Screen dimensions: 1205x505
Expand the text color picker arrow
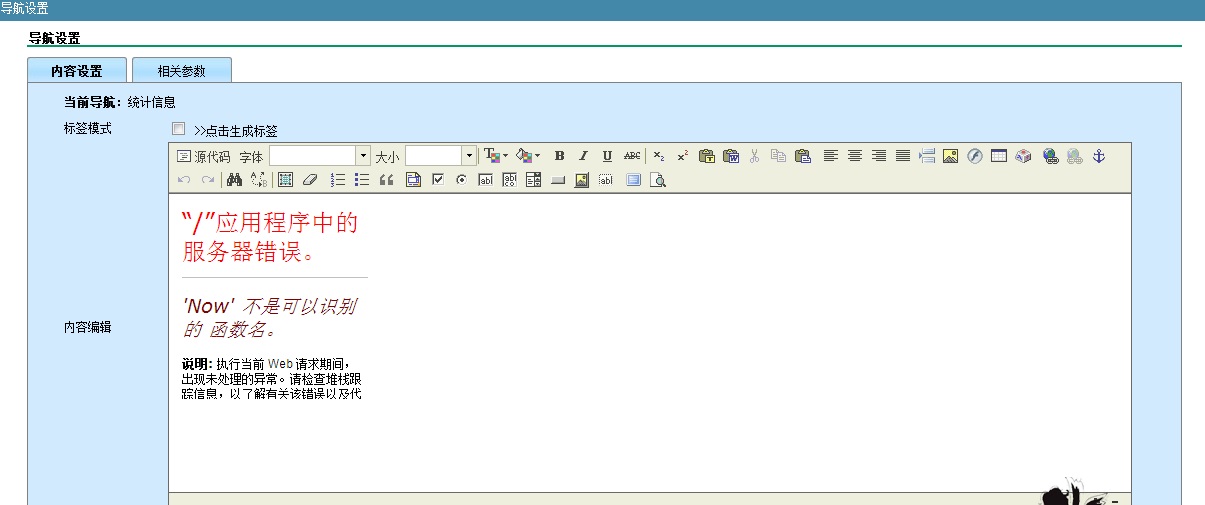click(505, 156)
